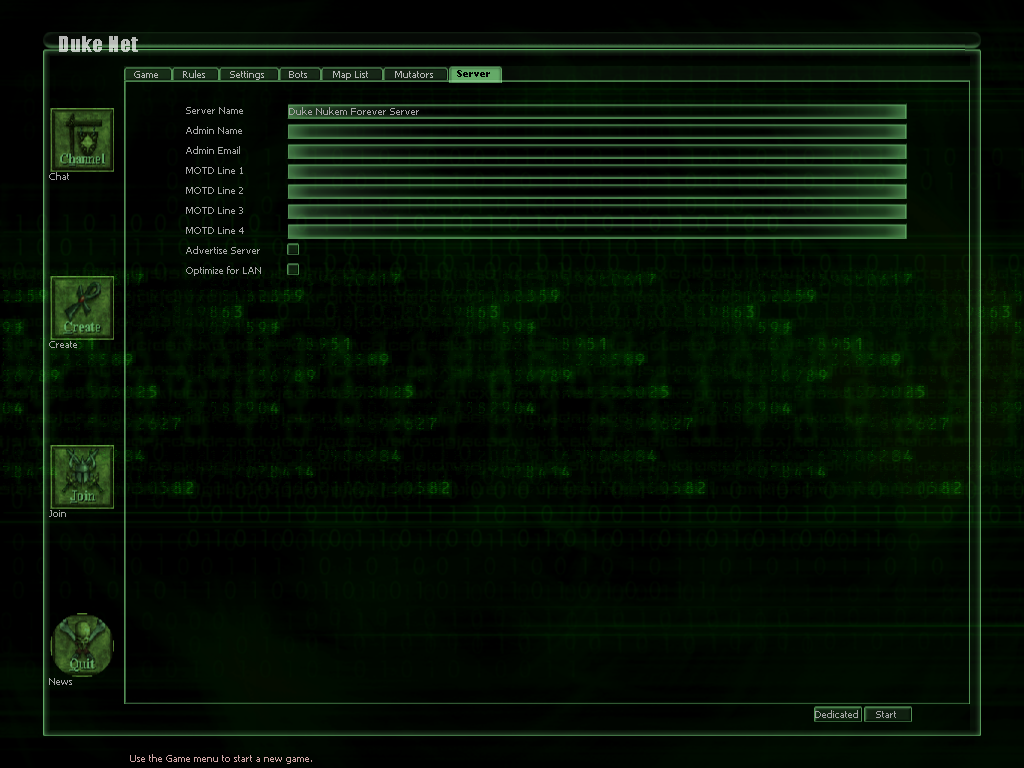This screenshot has width=1024, height=768.
Task: Open the Map List tab
Action: point(352,74)
